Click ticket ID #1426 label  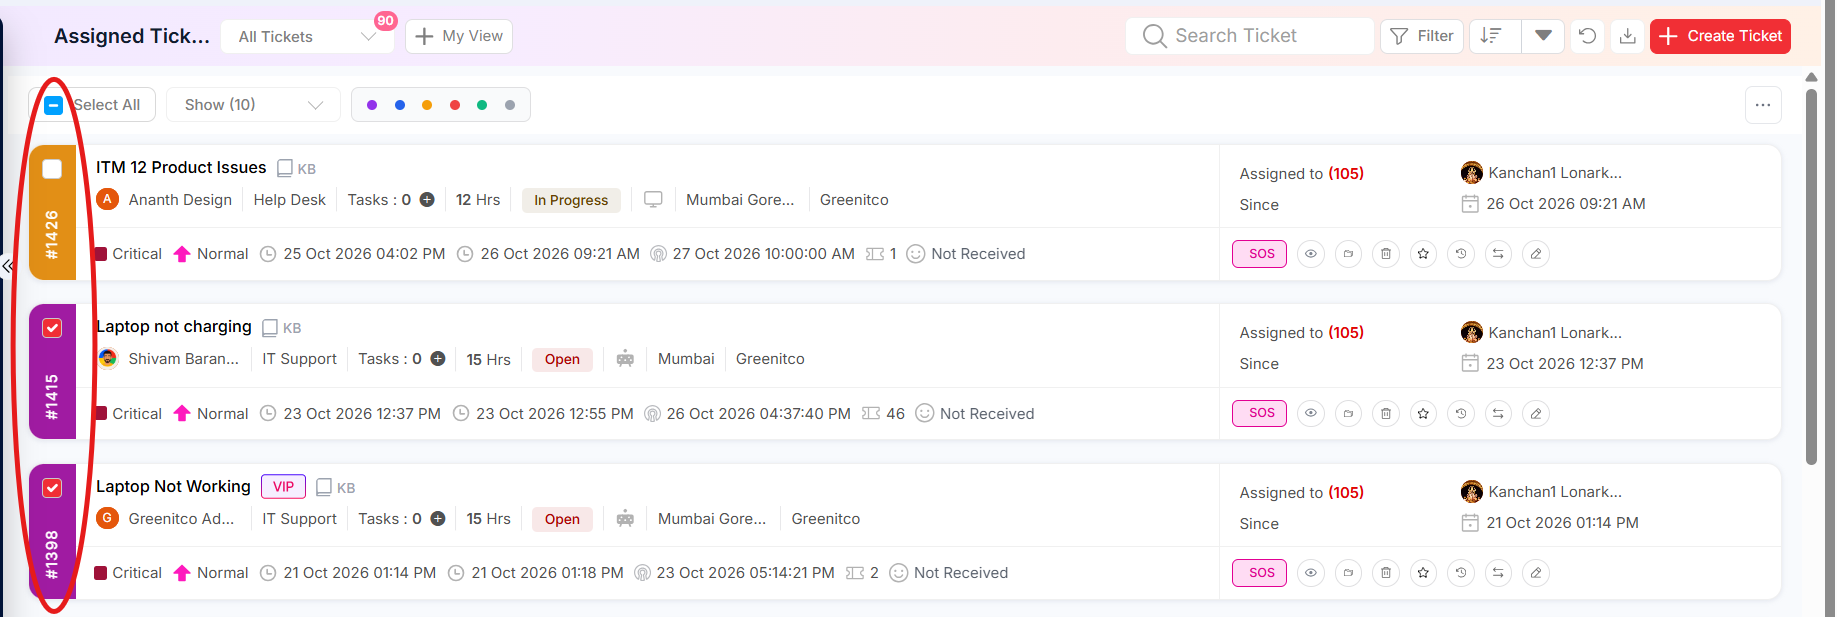point(52,236)
